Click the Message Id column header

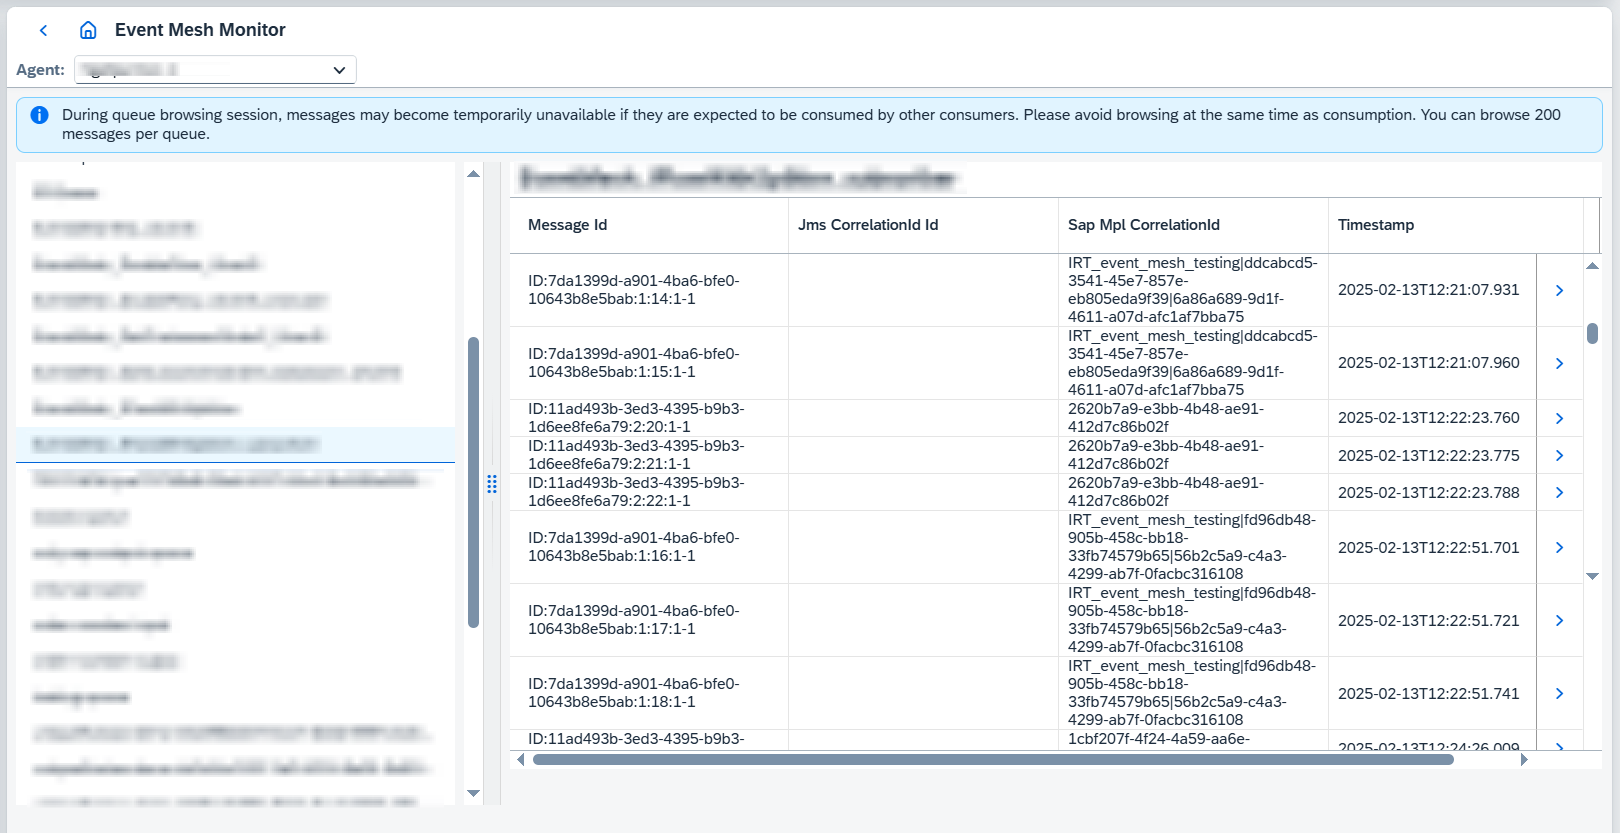(649, 225)
